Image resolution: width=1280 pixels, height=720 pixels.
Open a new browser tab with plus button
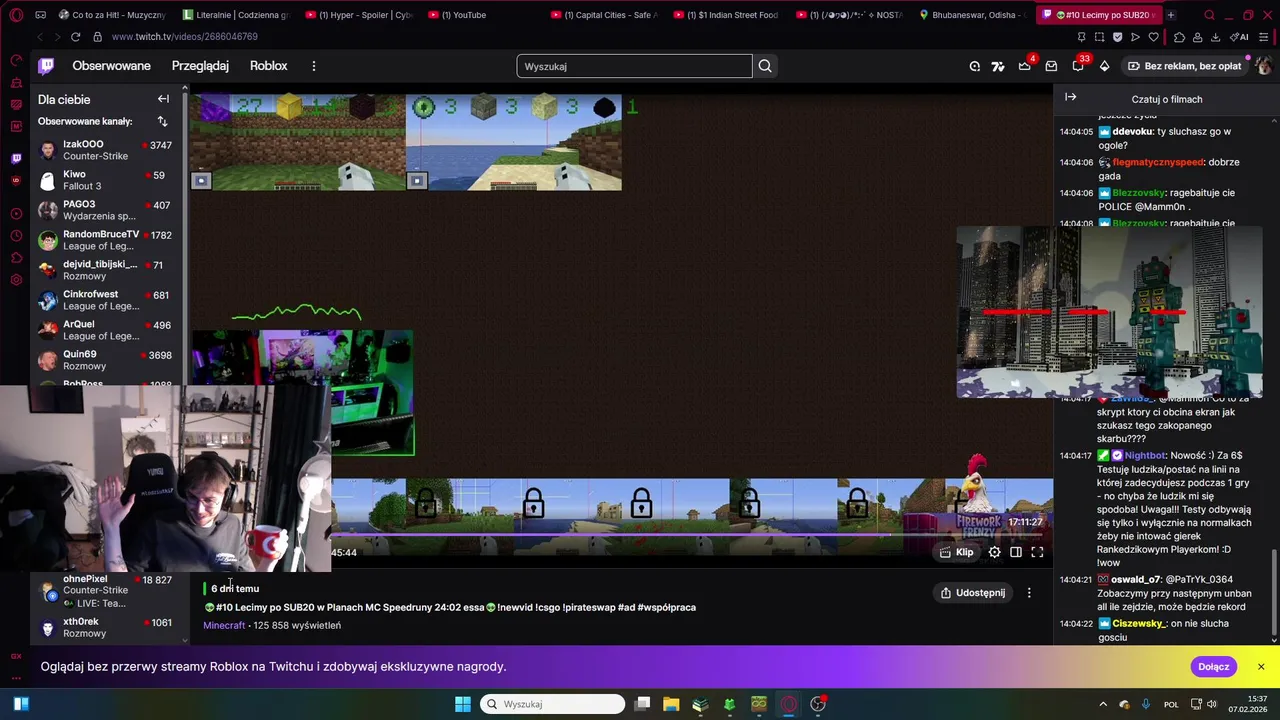(1171, 15)
